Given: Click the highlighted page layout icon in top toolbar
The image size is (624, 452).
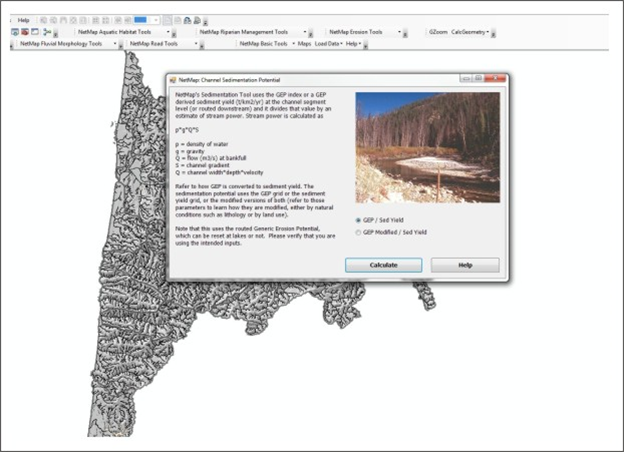Looking at the screenshot, I should click(x=167, y=20).
